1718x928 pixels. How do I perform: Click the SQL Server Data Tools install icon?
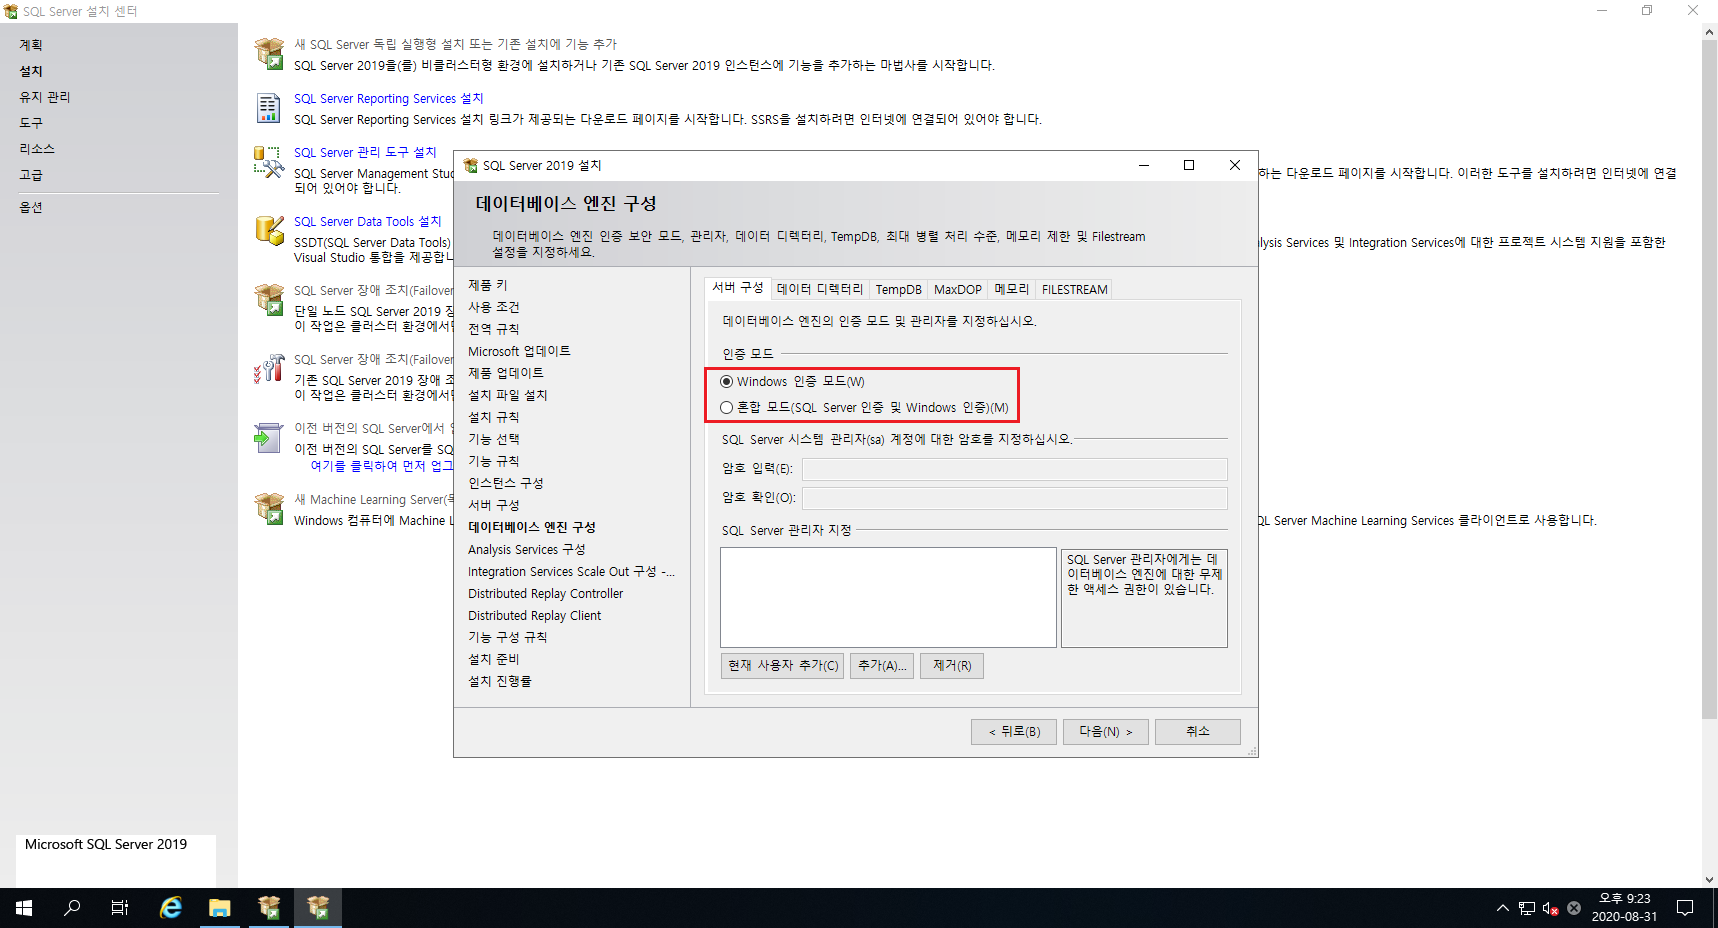(x=269, y=230)
